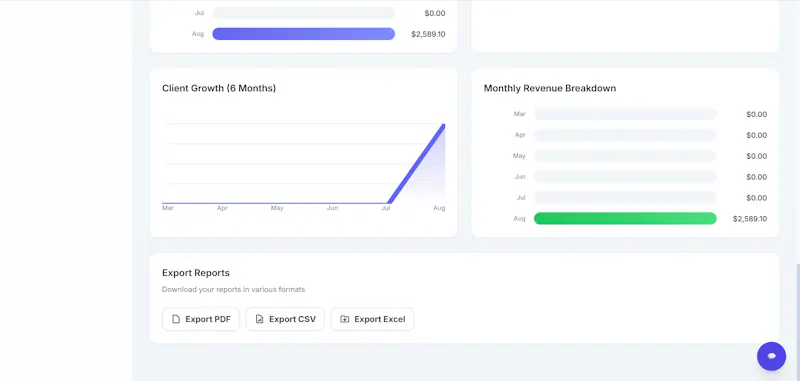Click the purple Aug bar at top

point(304,34)
